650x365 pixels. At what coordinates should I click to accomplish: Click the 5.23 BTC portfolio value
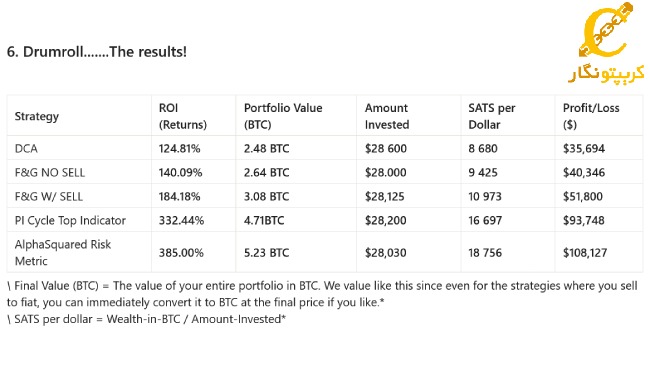coord(267,253)
